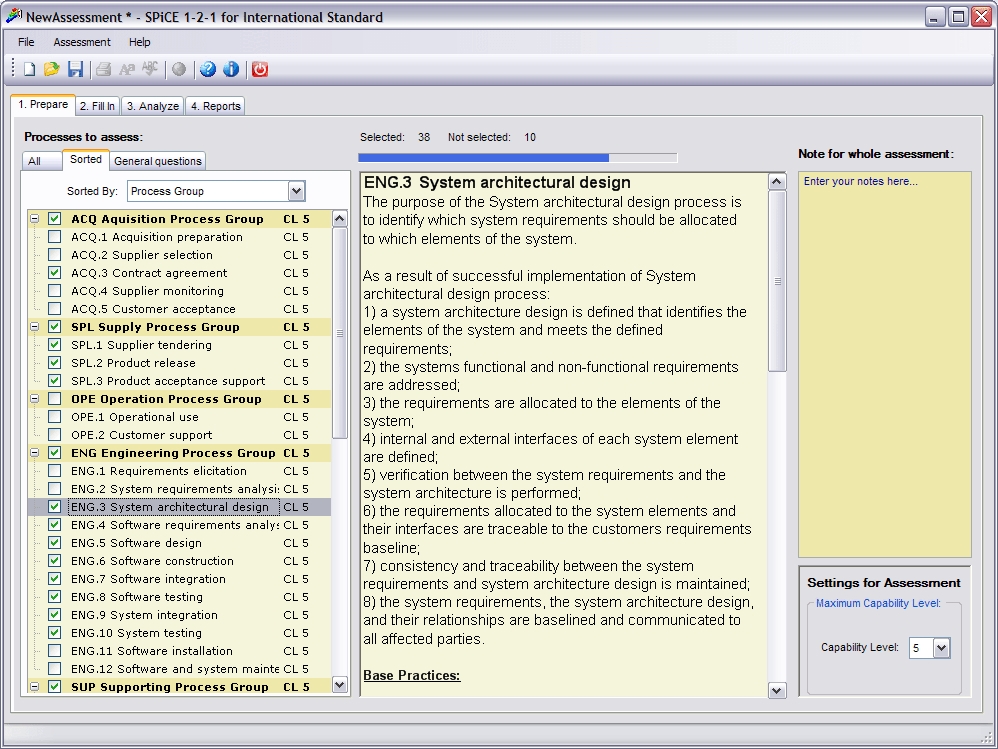Switch to the General questions tab
This screenshot has width=998, height=749.
point(158,161)
